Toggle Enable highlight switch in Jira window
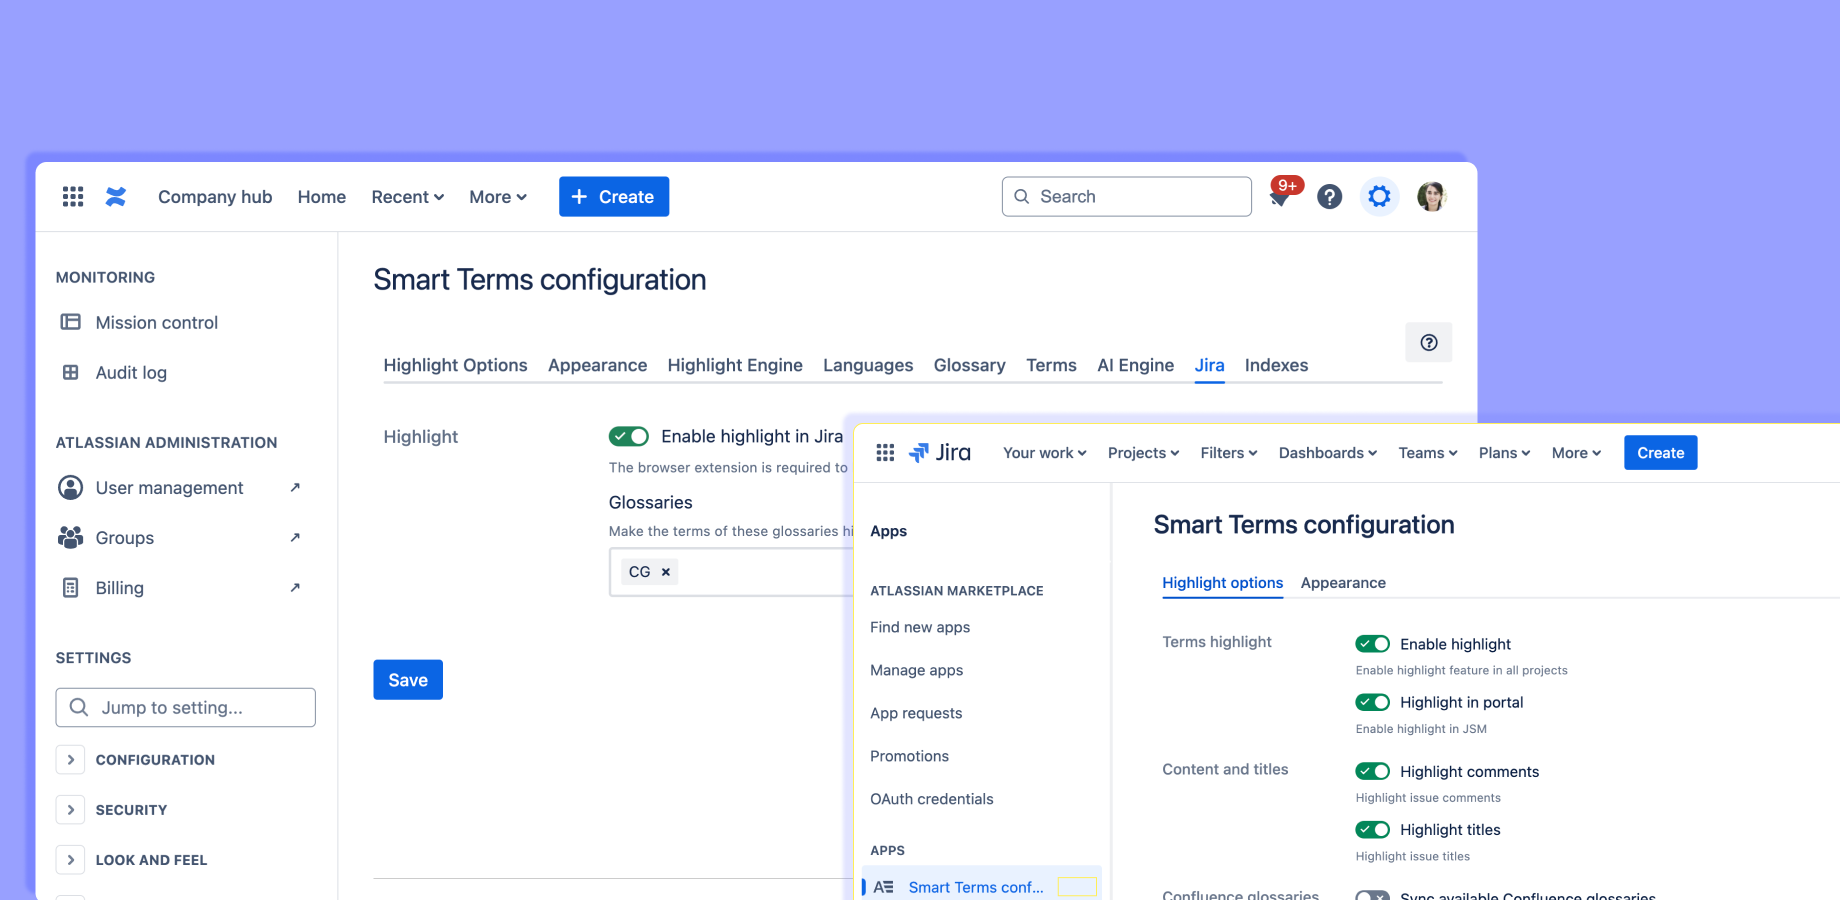This screenshot has height=900, width=1840. click(1372, 644)
